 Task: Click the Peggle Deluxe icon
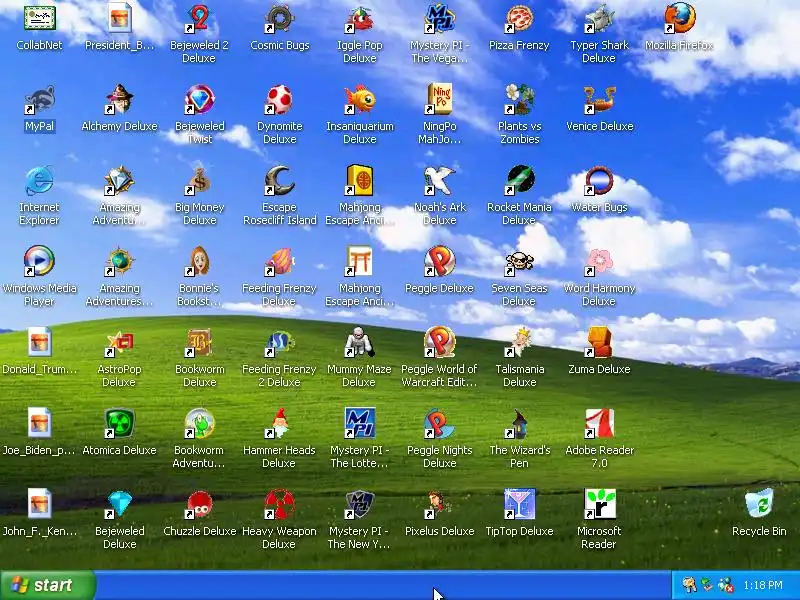pos(439,261)
